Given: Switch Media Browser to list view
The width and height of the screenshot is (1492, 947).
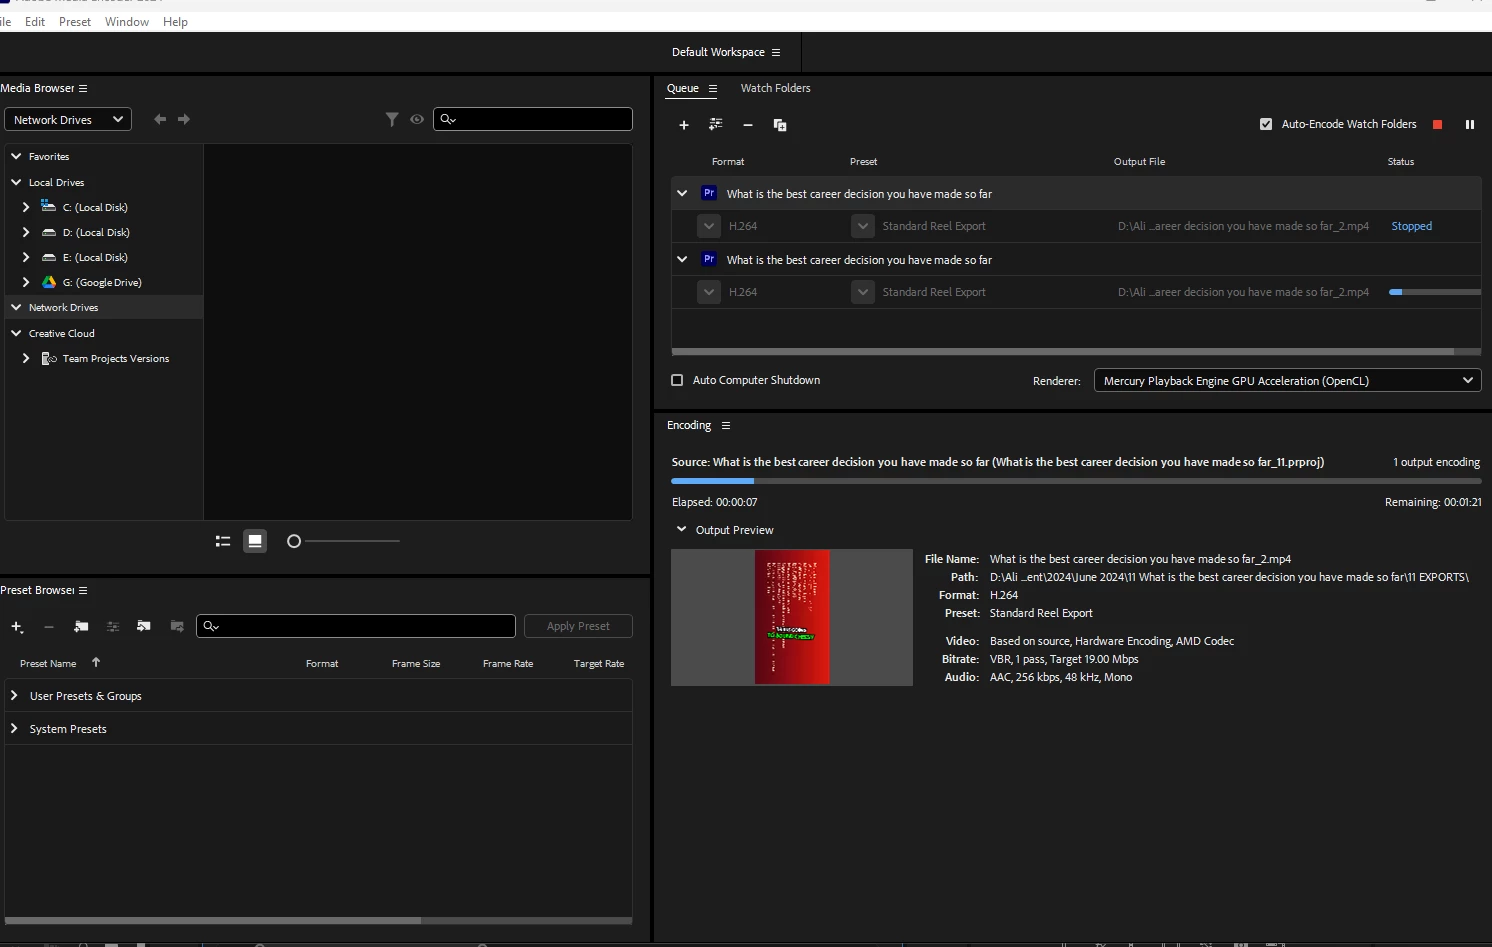Looking at the screenshot, I should (x=223, y=541).
